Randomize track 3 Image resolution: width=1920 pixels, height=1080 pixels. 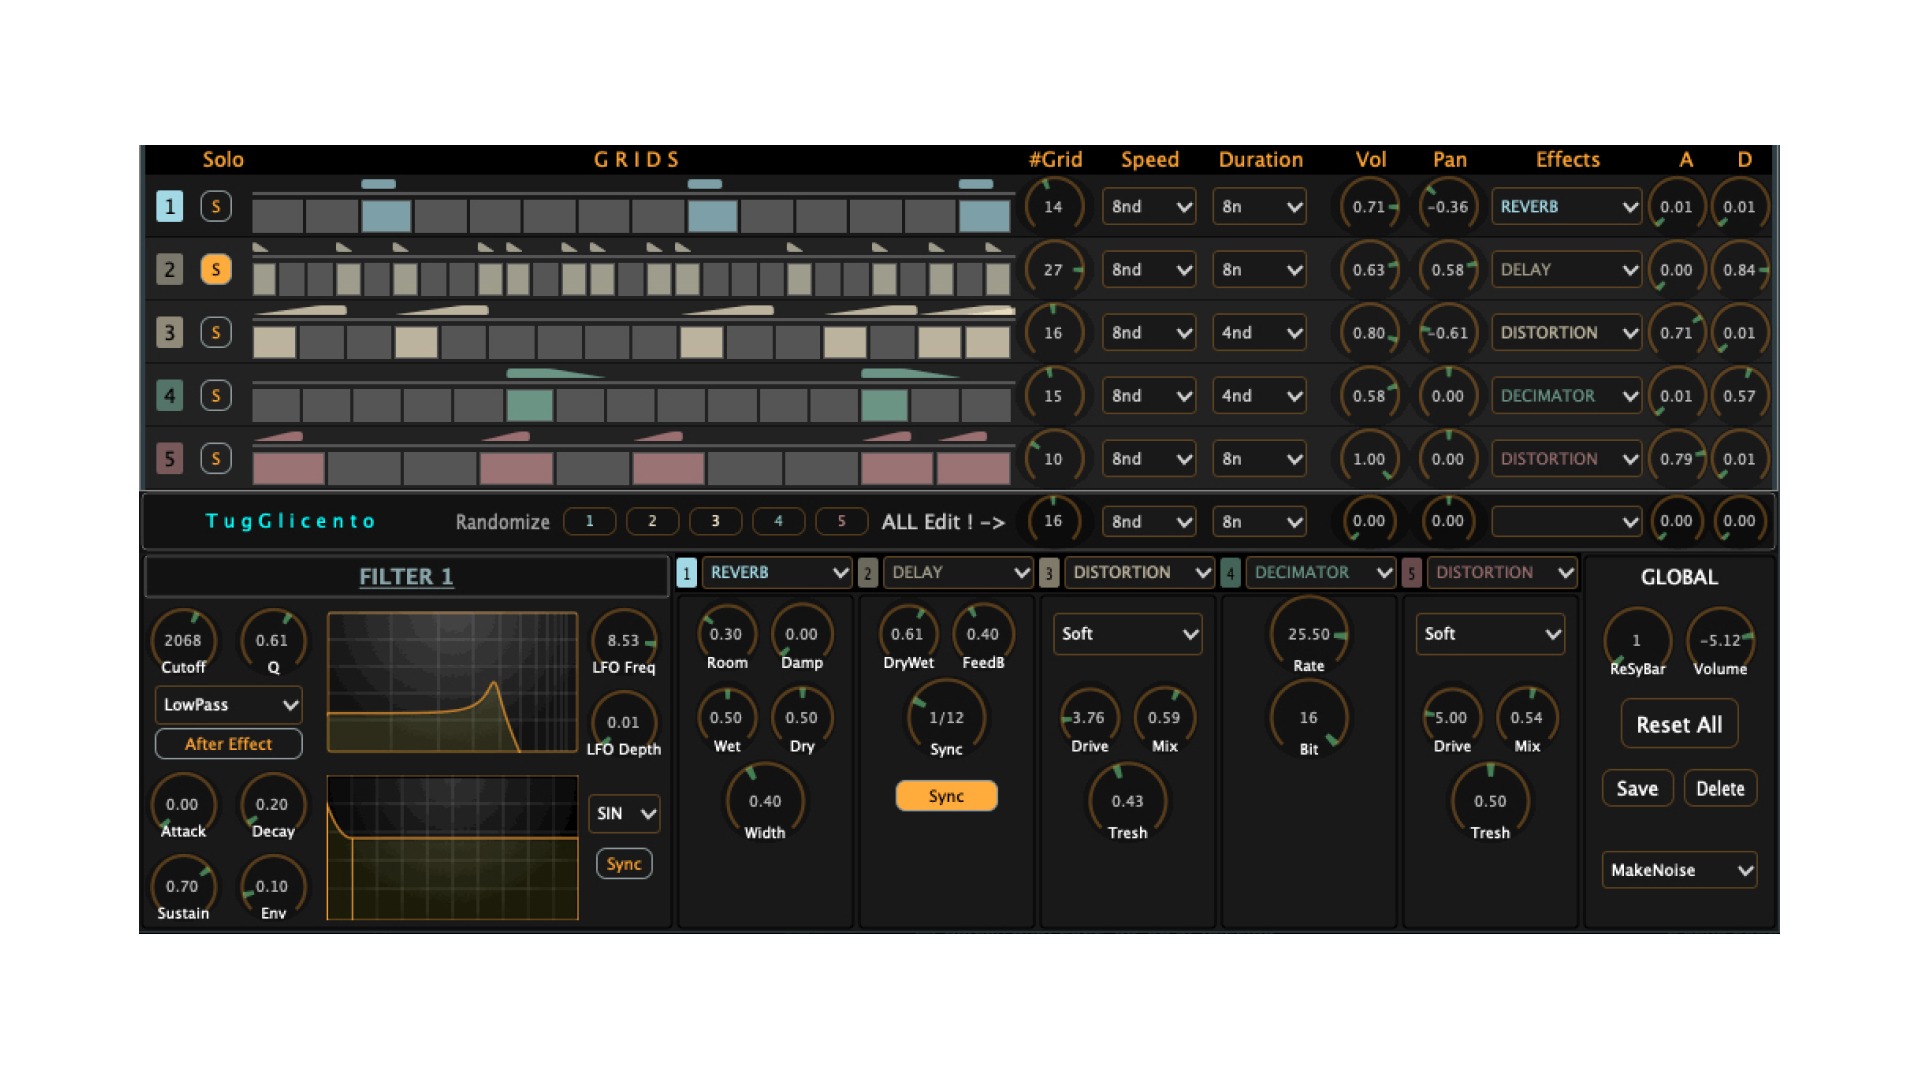click(715, 521)
